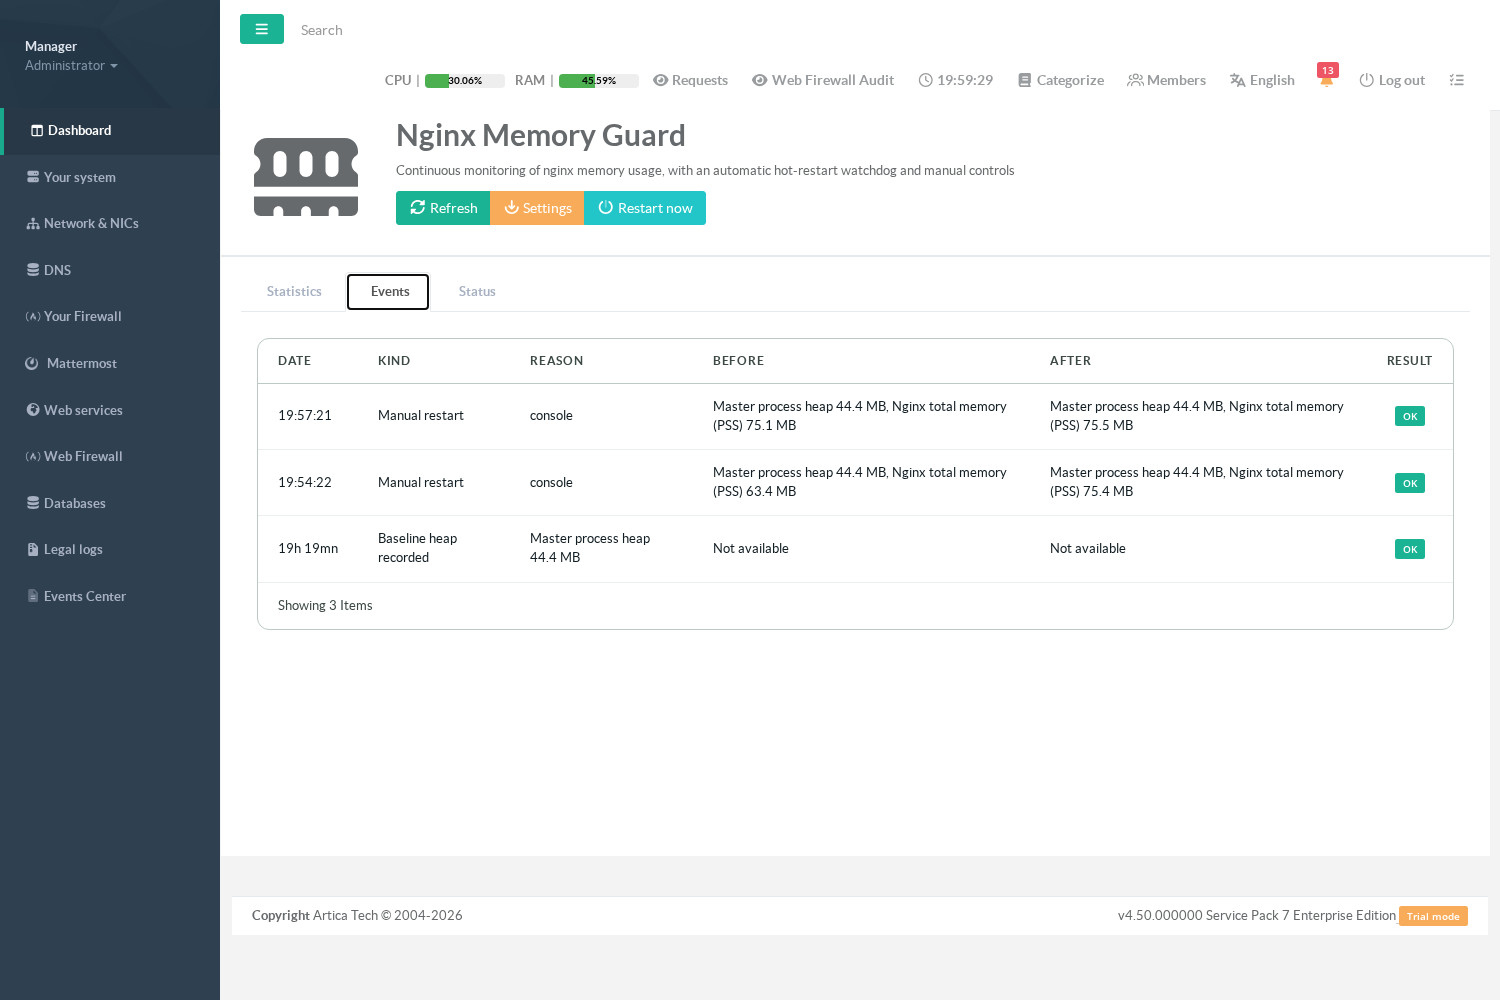
Task: Click the clock icon beside 19:59:29
Action: coord(925,80)
